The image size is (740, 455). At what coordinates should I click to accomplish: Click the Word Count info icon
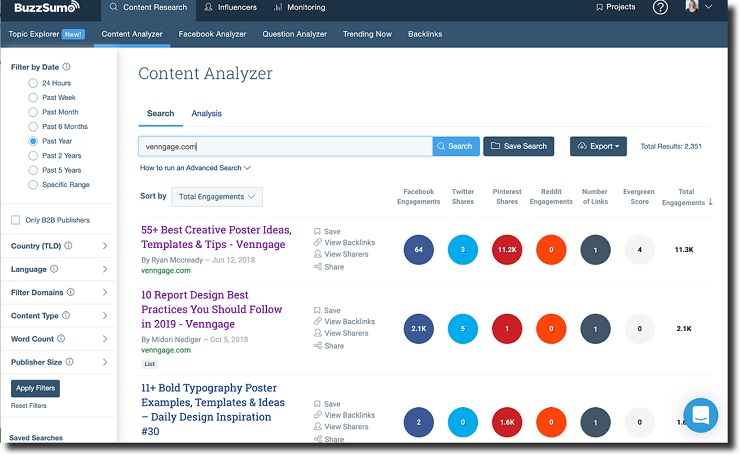pyautogui.click(x=61, y=338)
